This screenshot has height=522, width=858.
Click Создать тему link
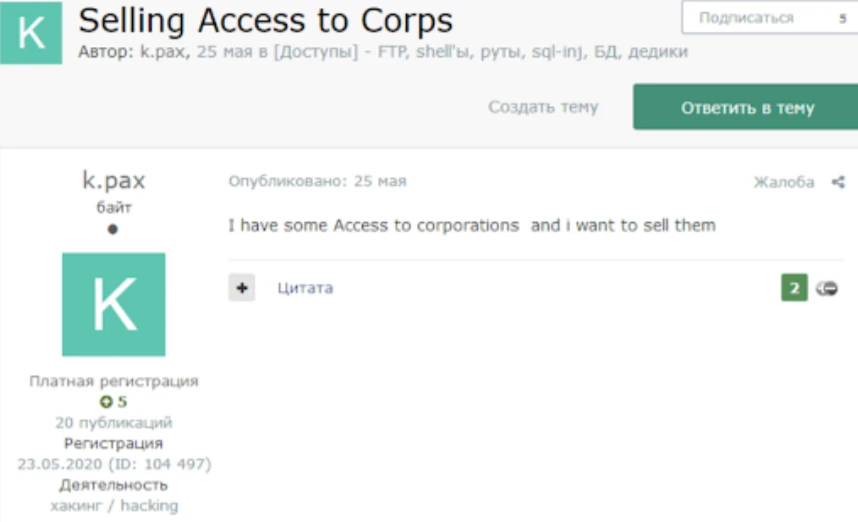pyautogui.click(x=543, y=107)
